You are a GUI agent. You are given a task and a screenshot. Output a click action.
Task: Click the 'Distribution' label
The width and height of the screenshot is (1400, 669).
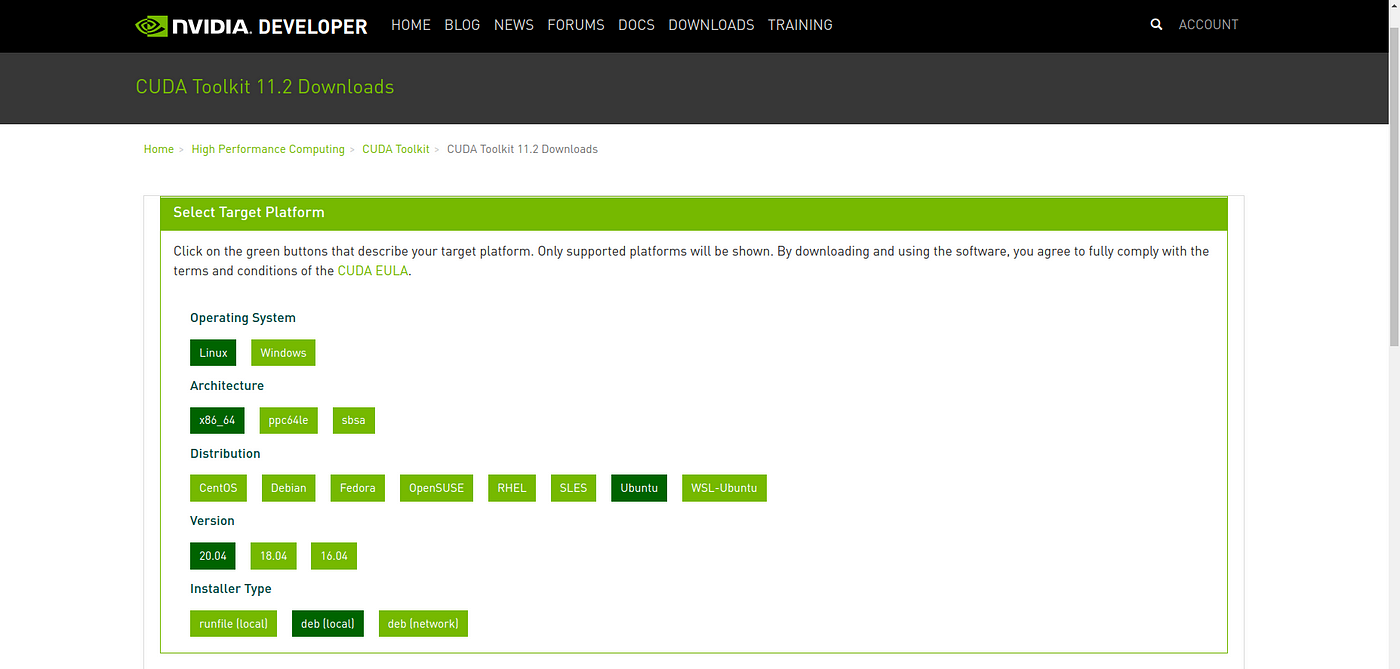(x=225, y=454)
